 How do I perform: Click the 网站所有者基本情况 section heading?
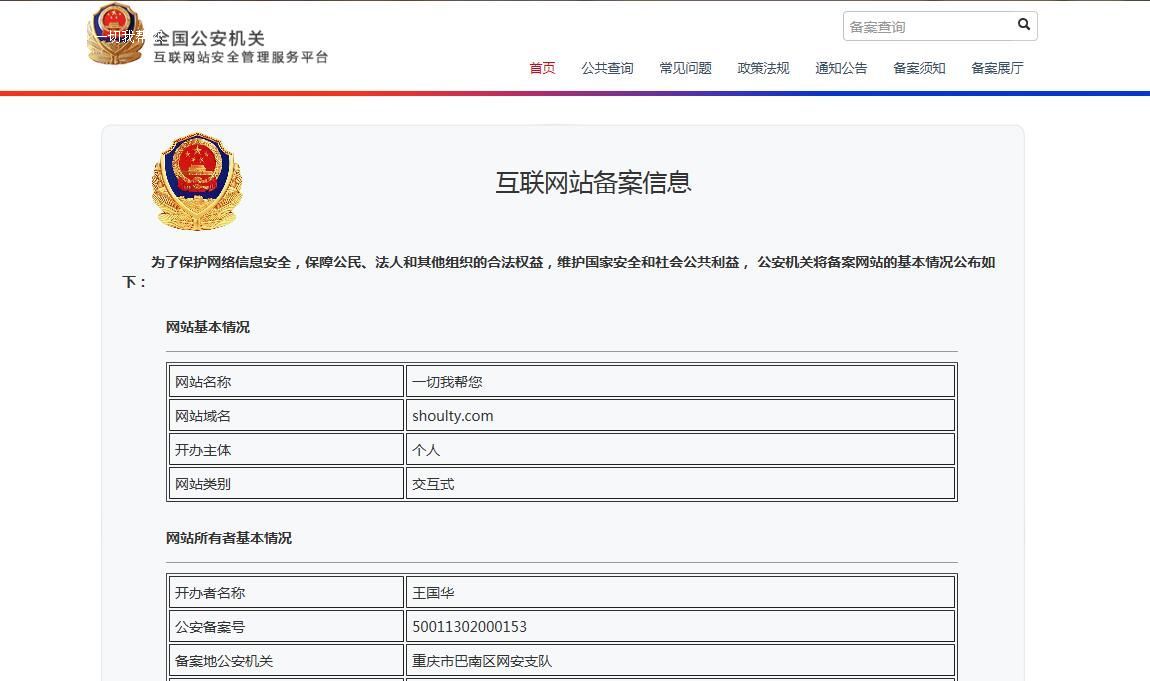229,538
